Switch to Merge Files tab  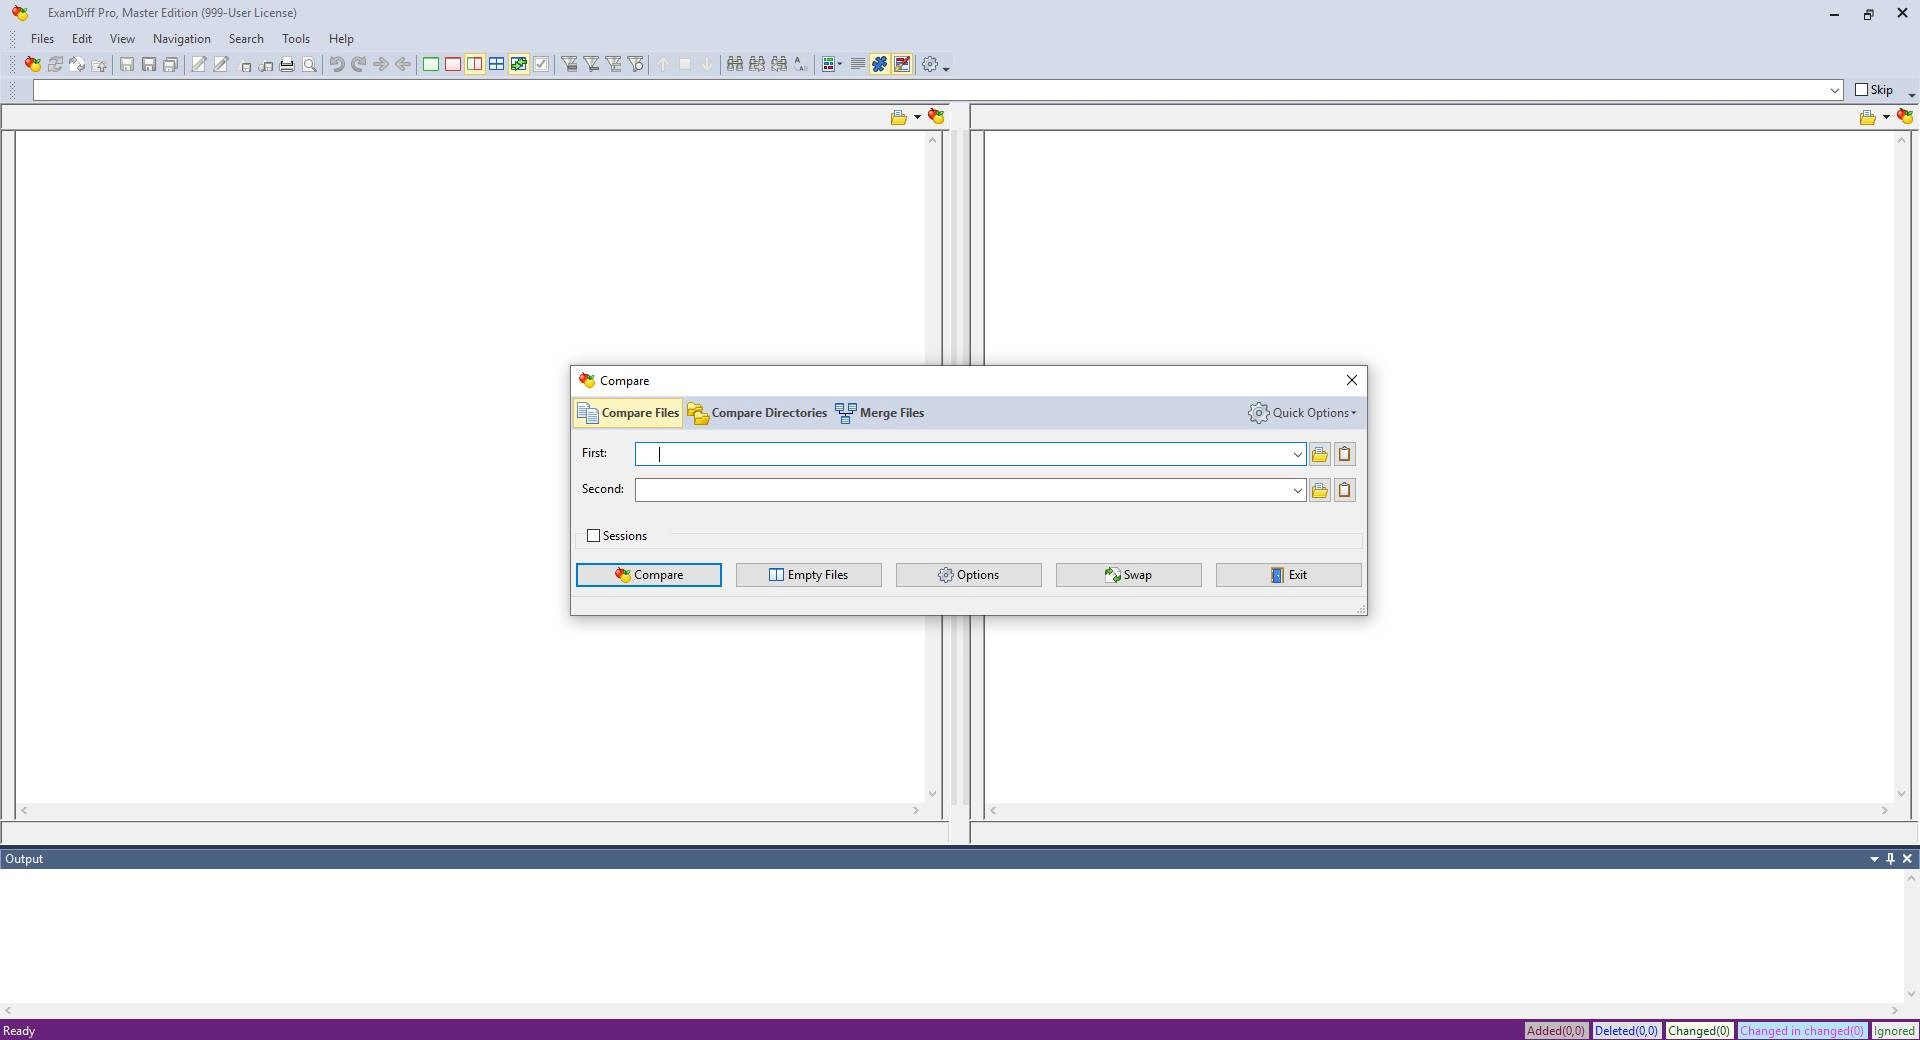point(880,413)
